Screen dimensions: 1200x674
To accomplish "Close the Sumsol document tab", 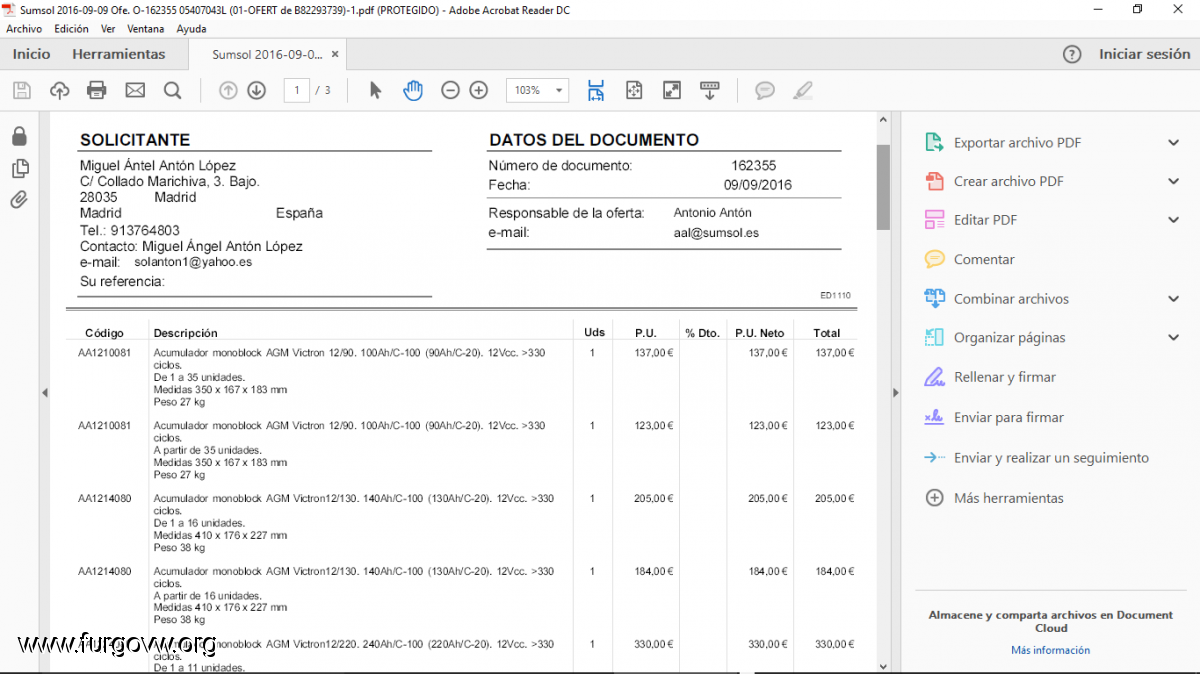I will 335,55.
